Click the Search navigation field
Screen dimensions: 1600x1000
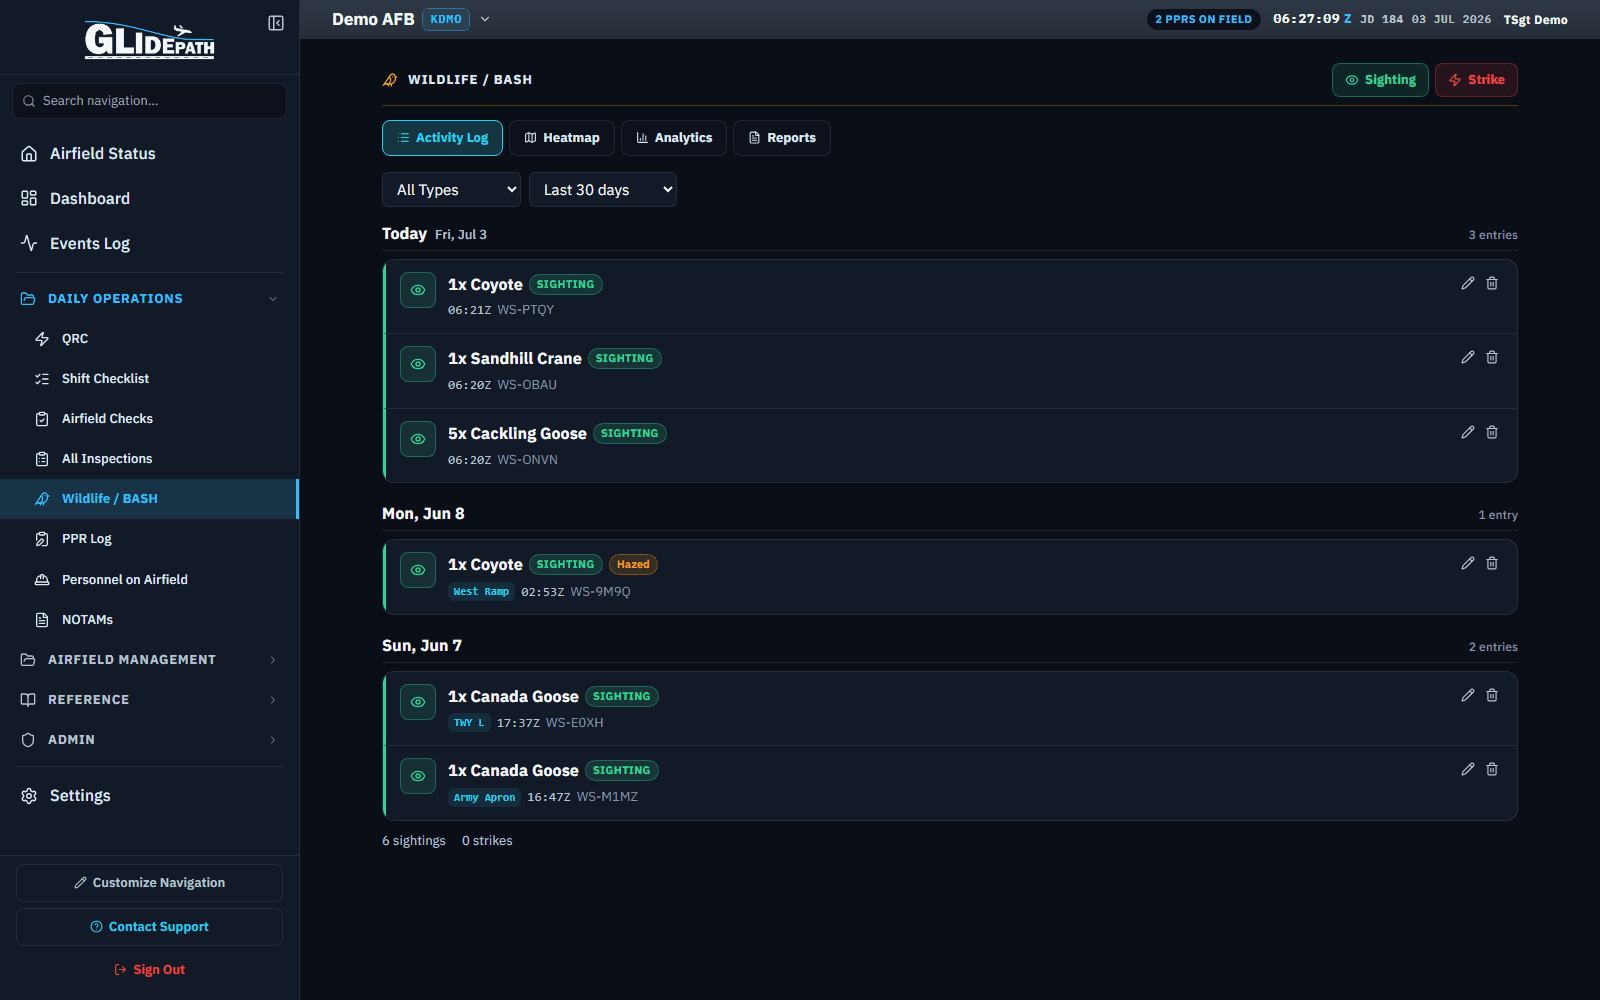click(x=149, y=101)
